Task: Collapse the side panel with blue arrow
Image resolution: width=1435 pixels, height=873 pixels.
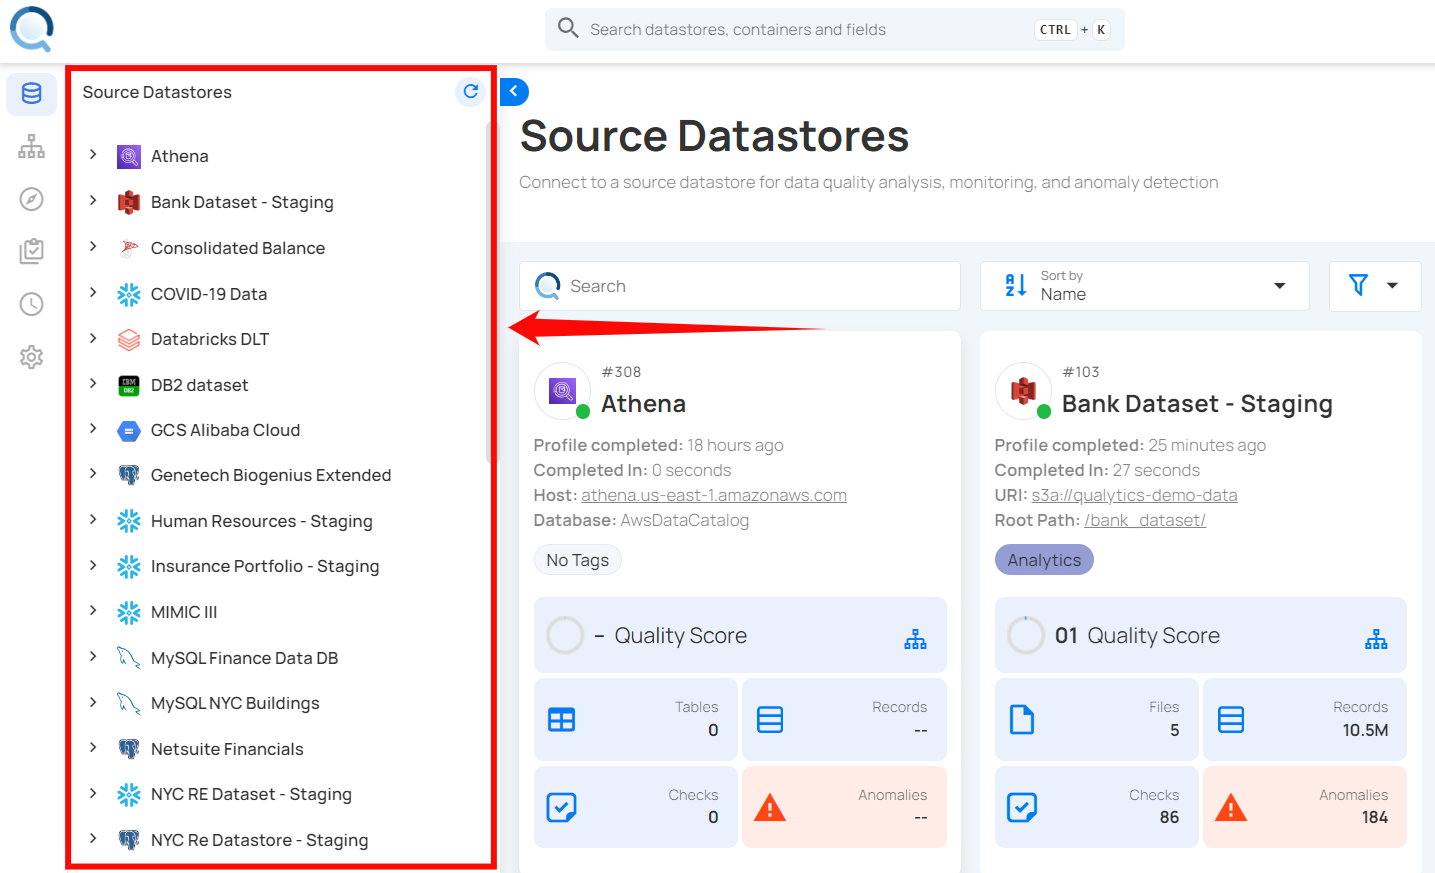Action: 514,91
